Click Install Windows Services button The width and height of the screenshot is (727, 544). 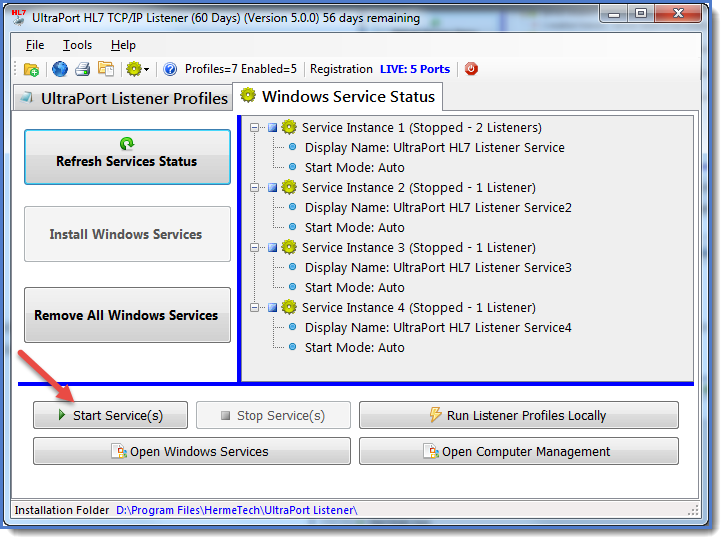pos(127,234)
